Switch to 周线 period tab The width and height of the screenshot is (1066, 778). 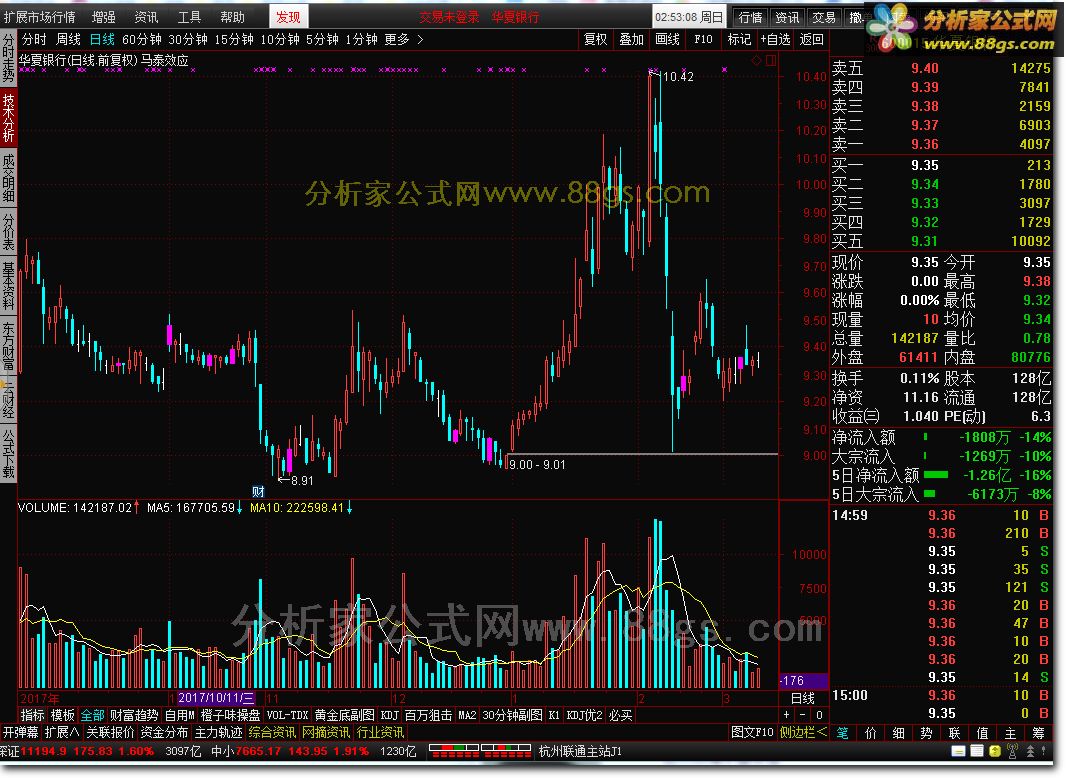[68, 39]
